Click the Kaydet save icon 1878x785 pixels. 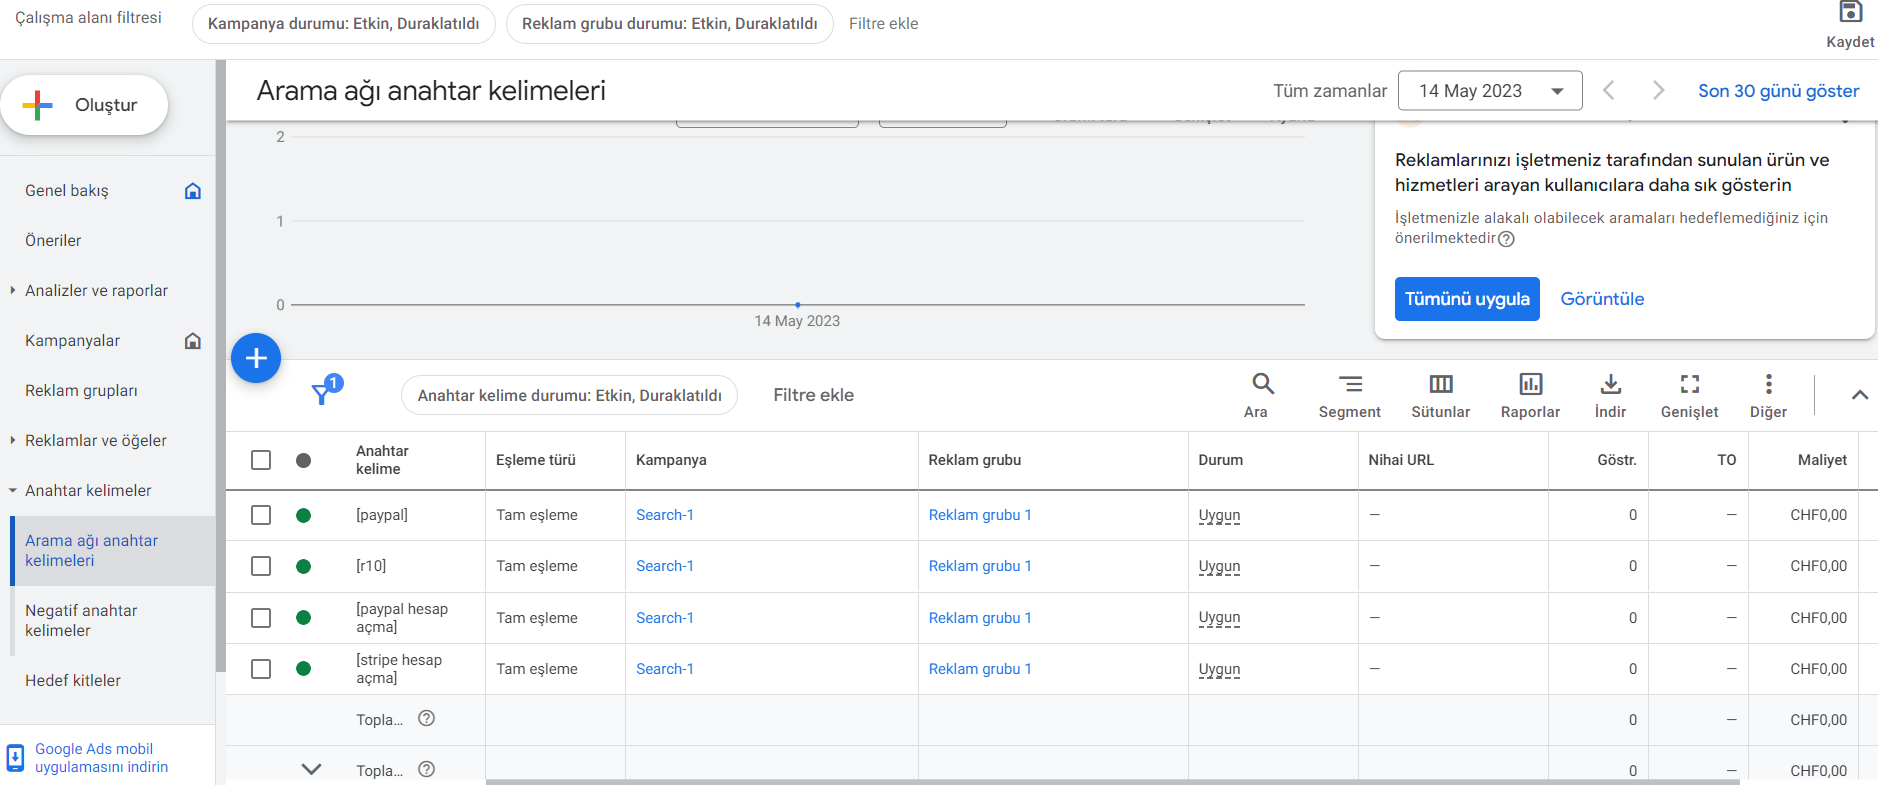1850,12
